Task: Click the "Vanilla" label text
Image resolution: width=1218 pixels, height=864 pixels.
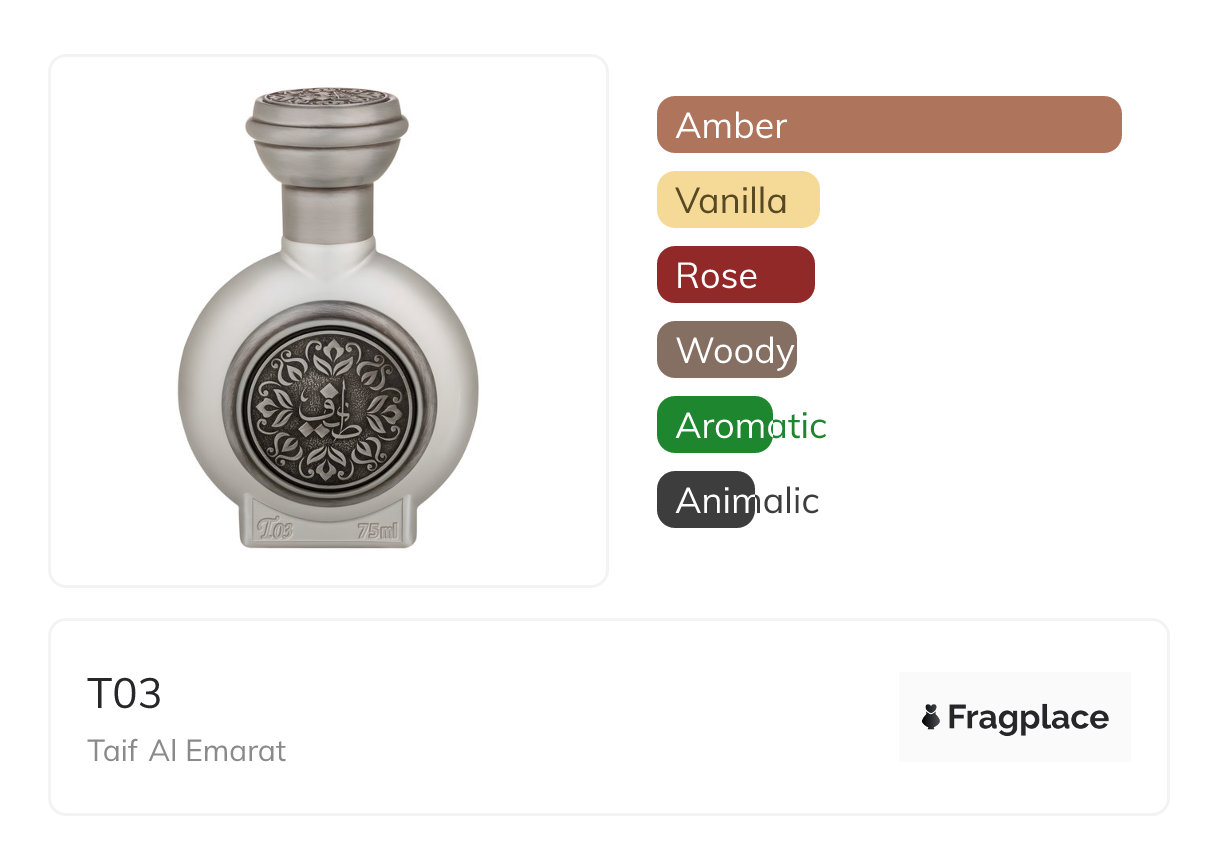Action: coord(731,200)
